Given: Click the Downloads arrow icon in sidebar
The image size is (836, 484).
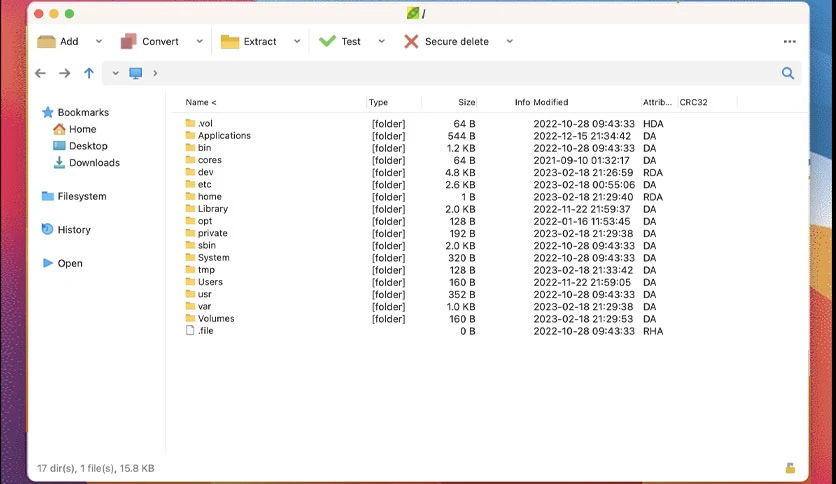Looking at the screenshot, I should pos(59,163).
